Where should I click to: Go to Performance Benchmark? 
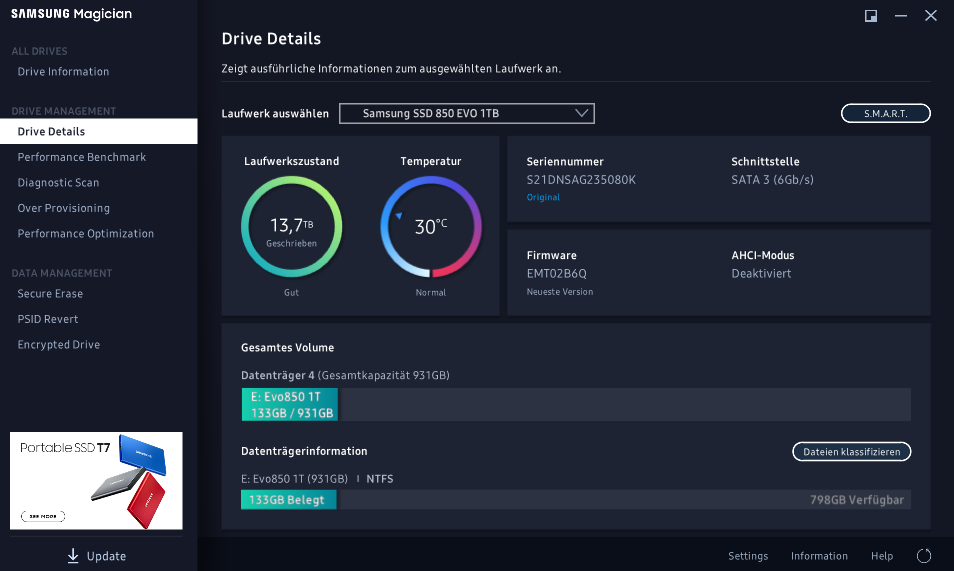pyautogui.click(x=82, y=157)
